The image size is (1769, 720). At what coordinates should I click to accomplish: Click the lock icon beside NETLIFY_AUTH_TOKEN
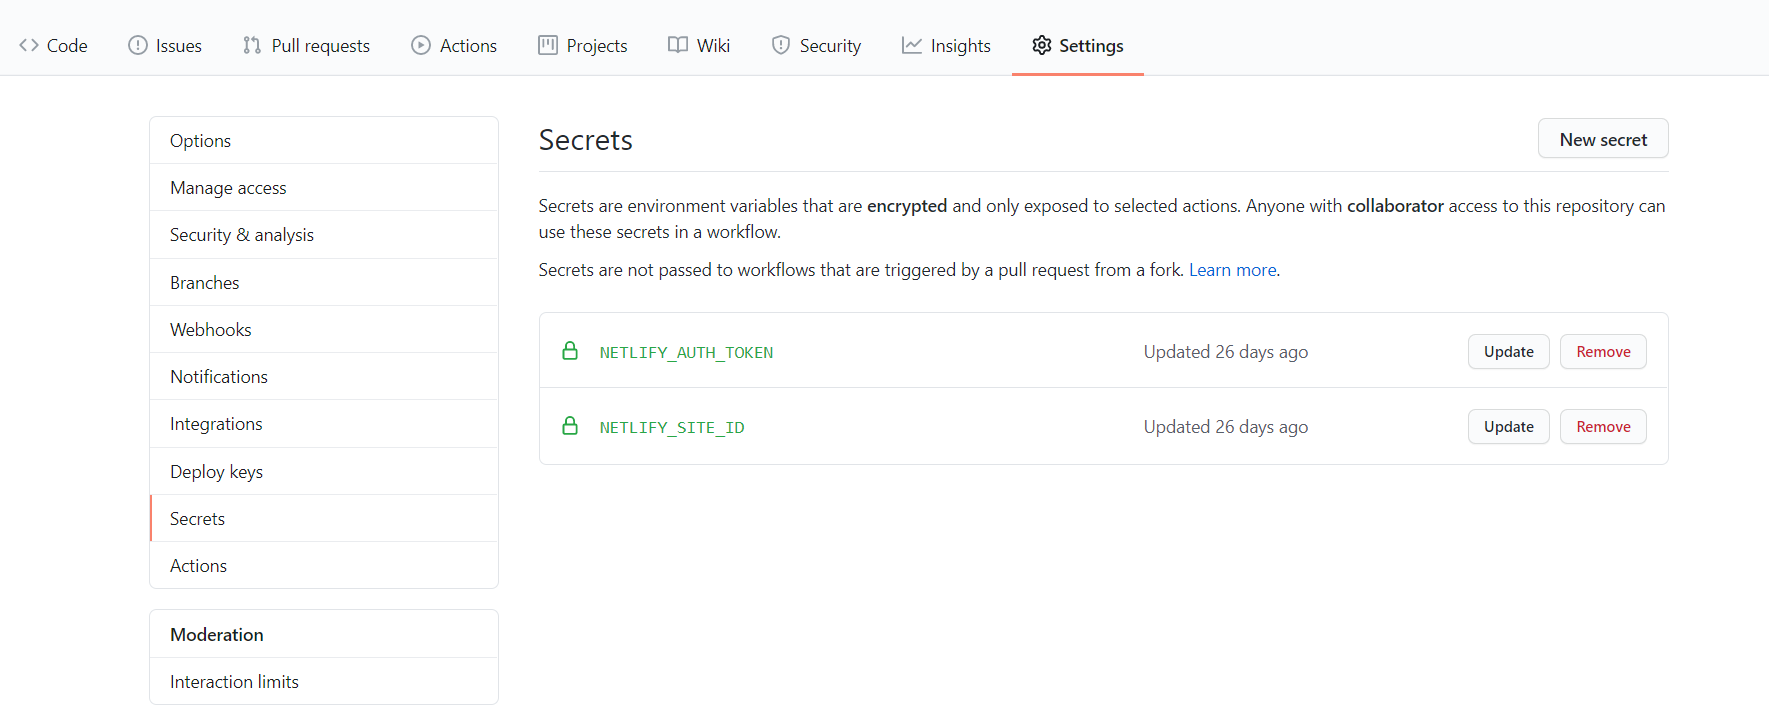pyautogui.click(x=570, y=351)
